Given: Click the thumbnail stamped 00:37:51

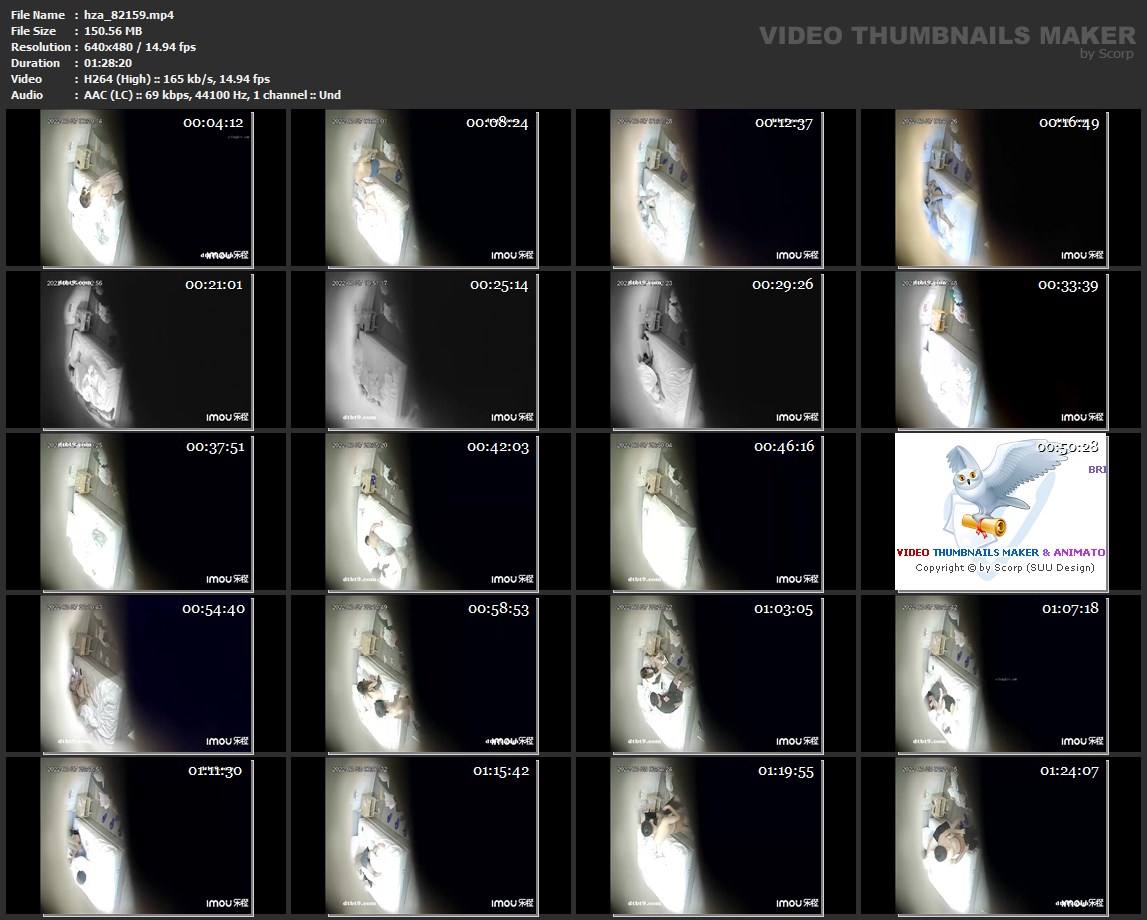Looking at the screenshot, I should (x=146, y=512).
